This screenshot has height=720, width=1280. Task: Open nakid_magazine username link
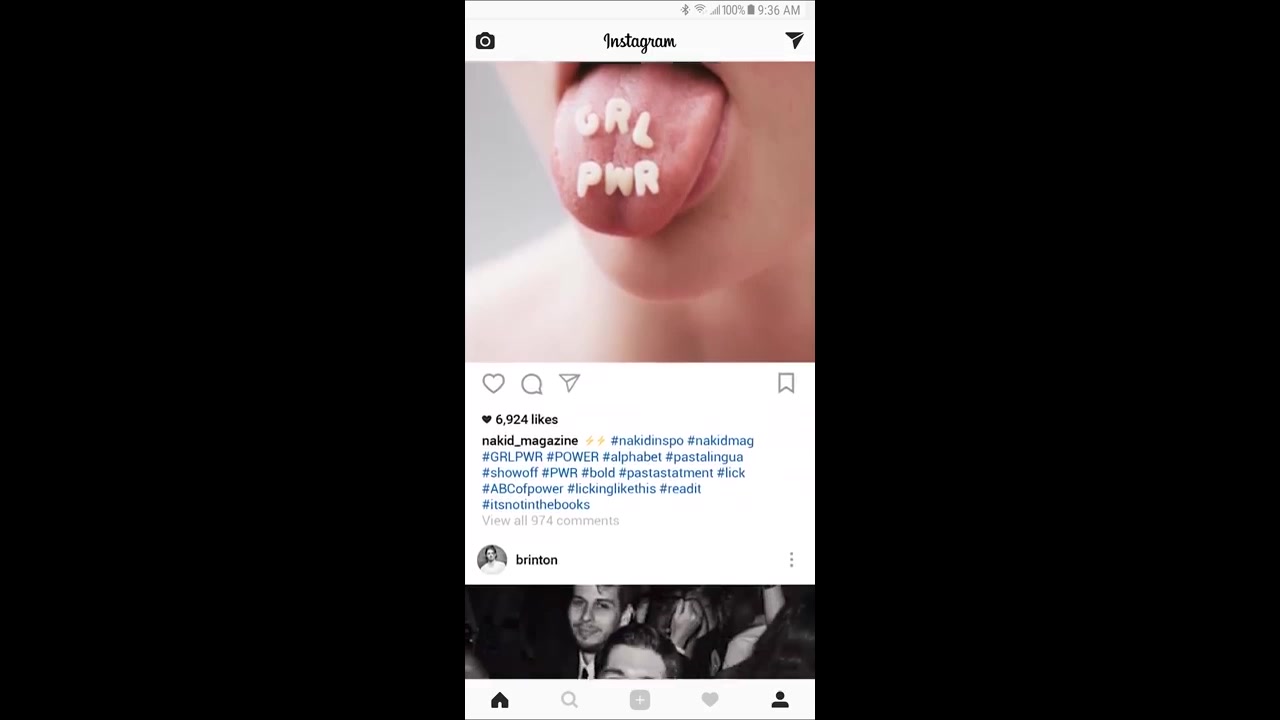[530, 441]
